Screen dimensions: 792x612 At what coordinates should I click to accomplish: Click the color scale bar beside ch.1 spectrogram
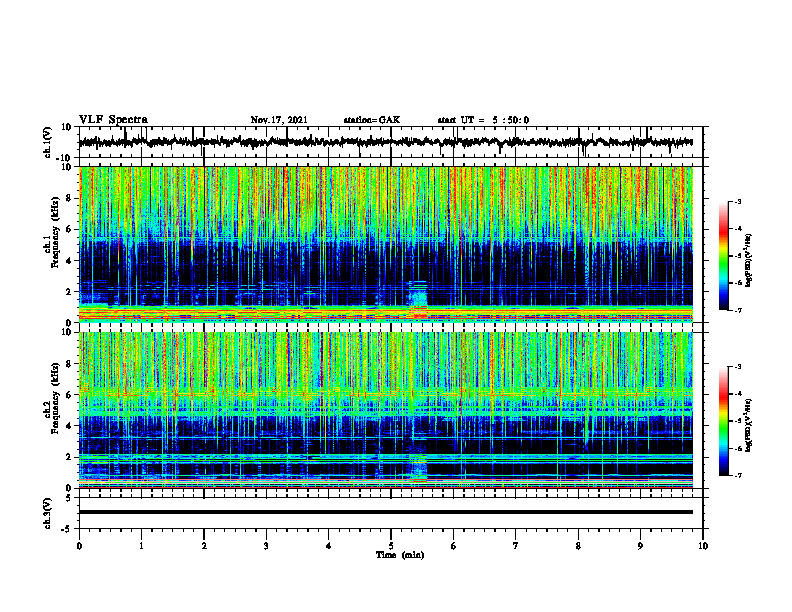[x=723, y=256]
